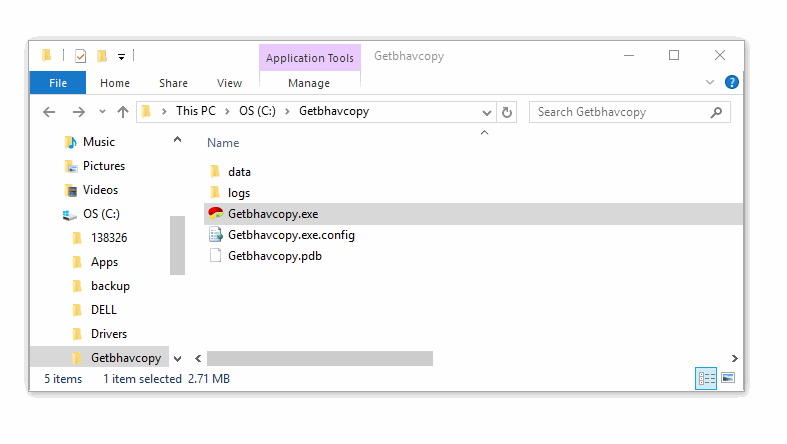Click the Music library icon
This screenshot has width=787, height=444.
[x=71, y=142]
